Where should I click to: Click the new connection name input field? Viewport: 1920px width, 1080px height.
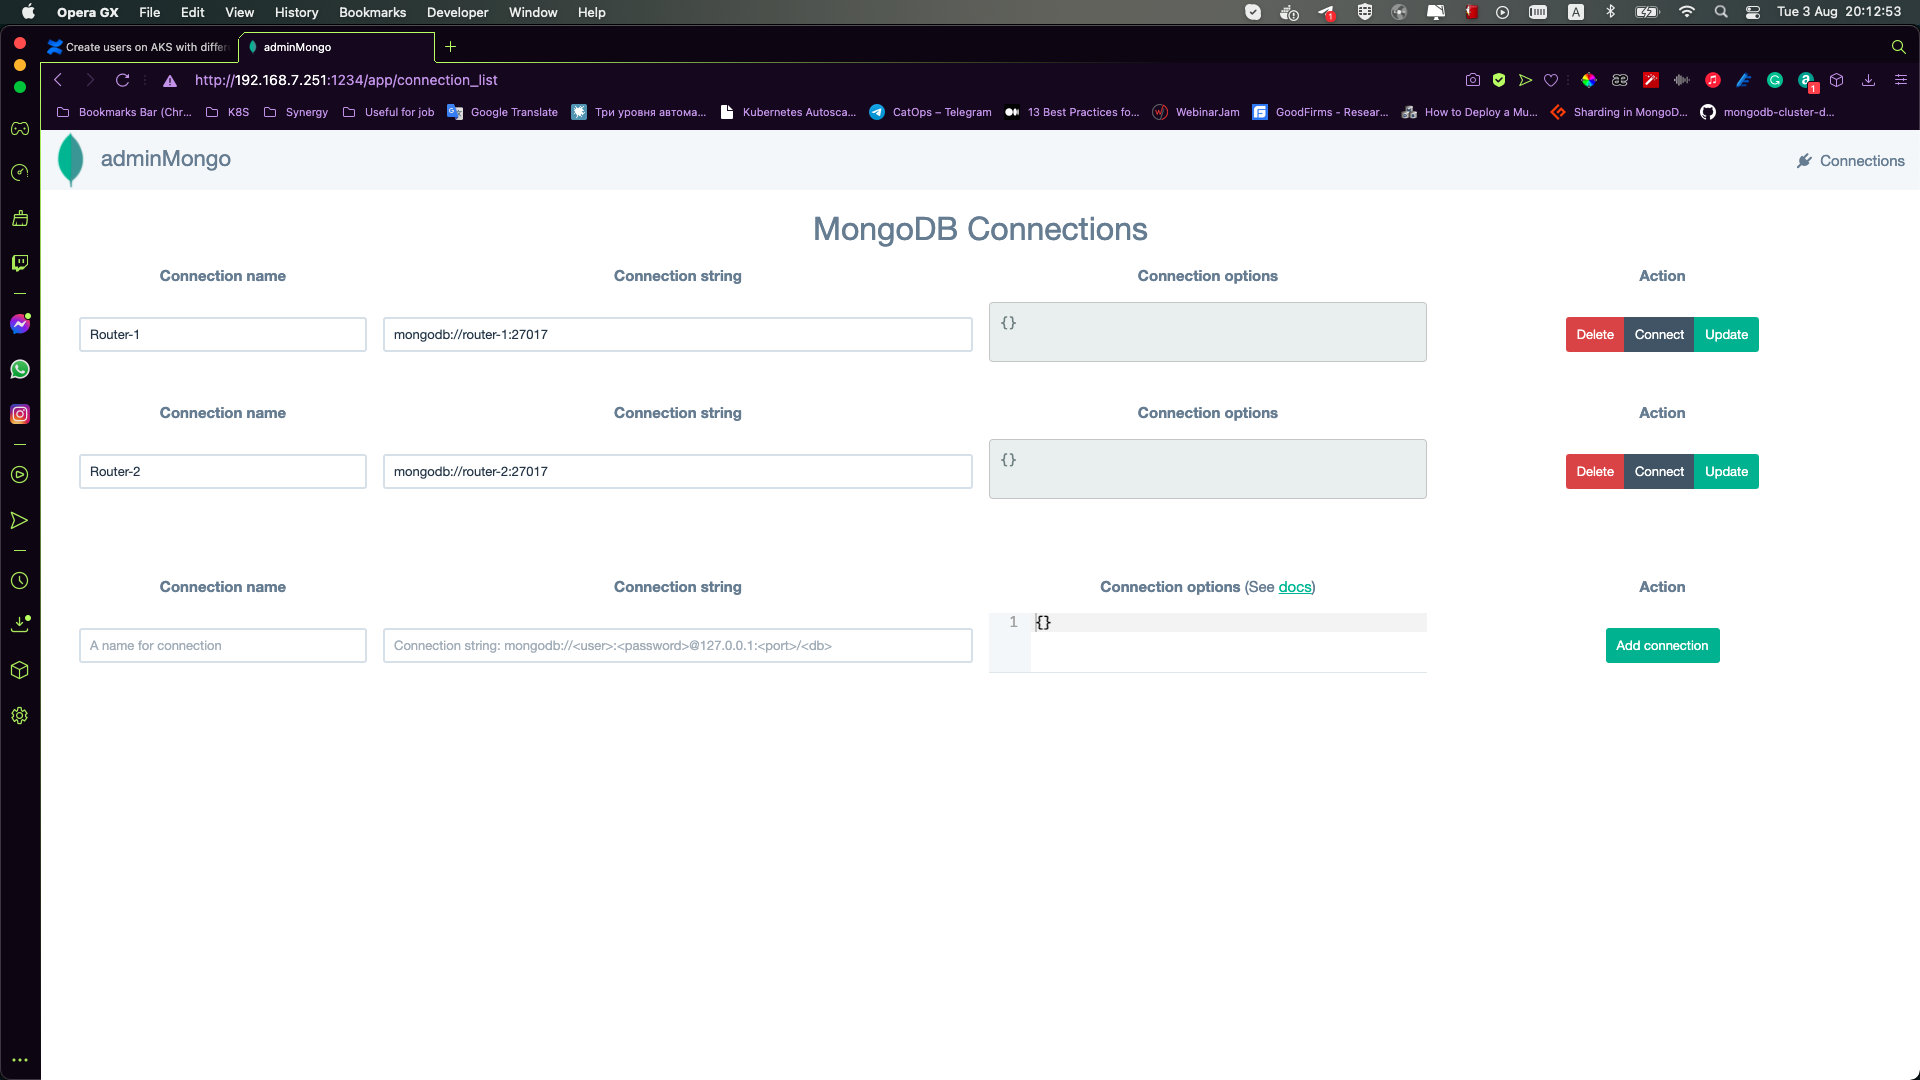tap(223, 646)
